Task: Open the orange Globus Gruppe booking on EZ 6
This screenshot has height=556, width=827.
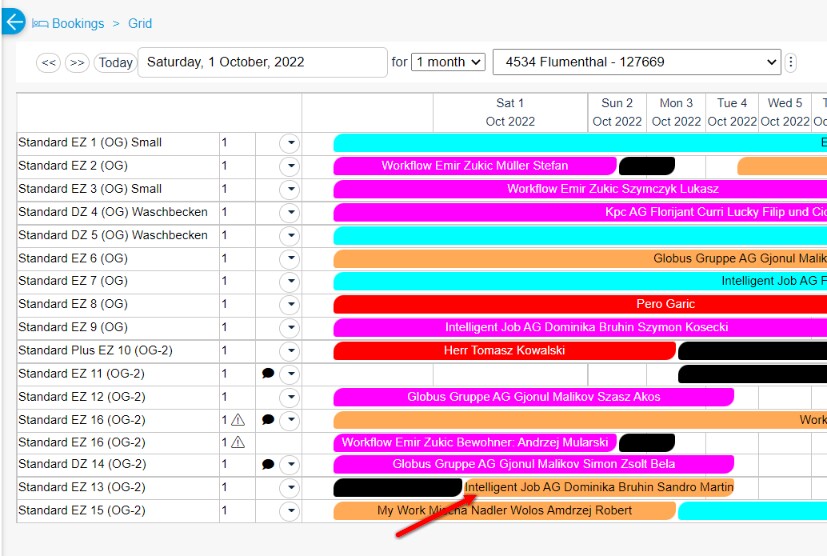Action: click(580, 258)
